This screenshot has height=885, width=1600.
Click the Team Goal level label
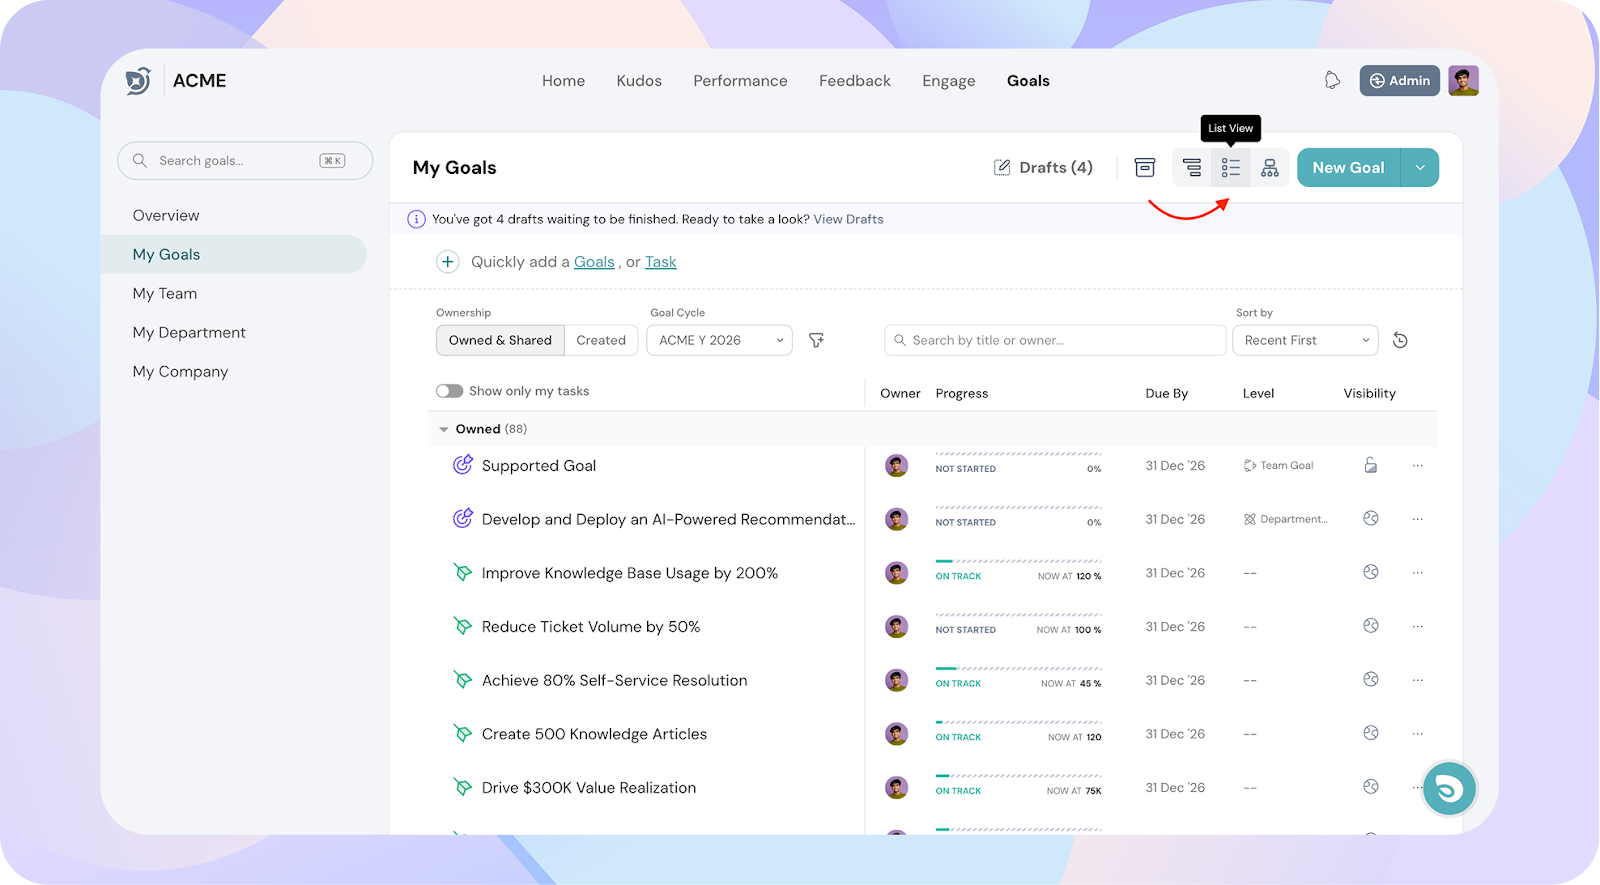1278,465
